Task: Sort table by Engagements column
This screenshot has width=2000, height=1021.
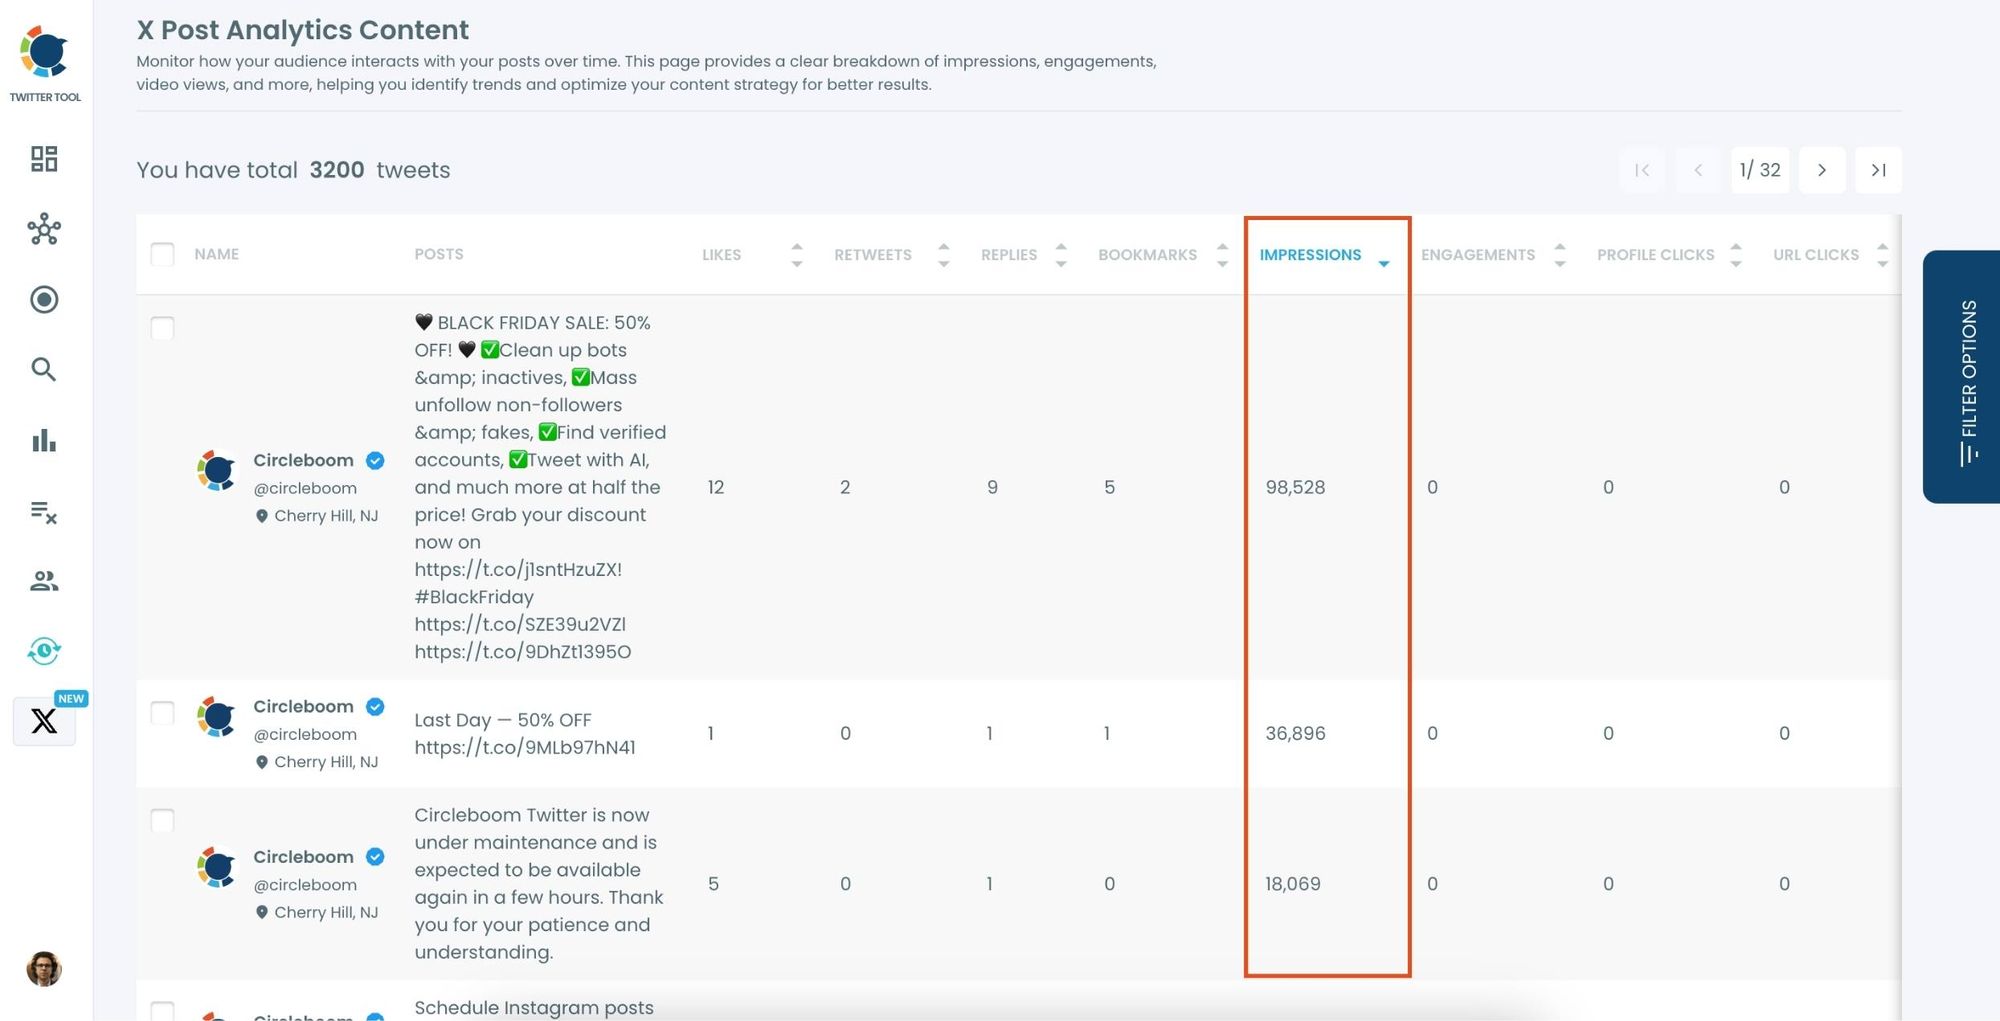Action: 1560,255
